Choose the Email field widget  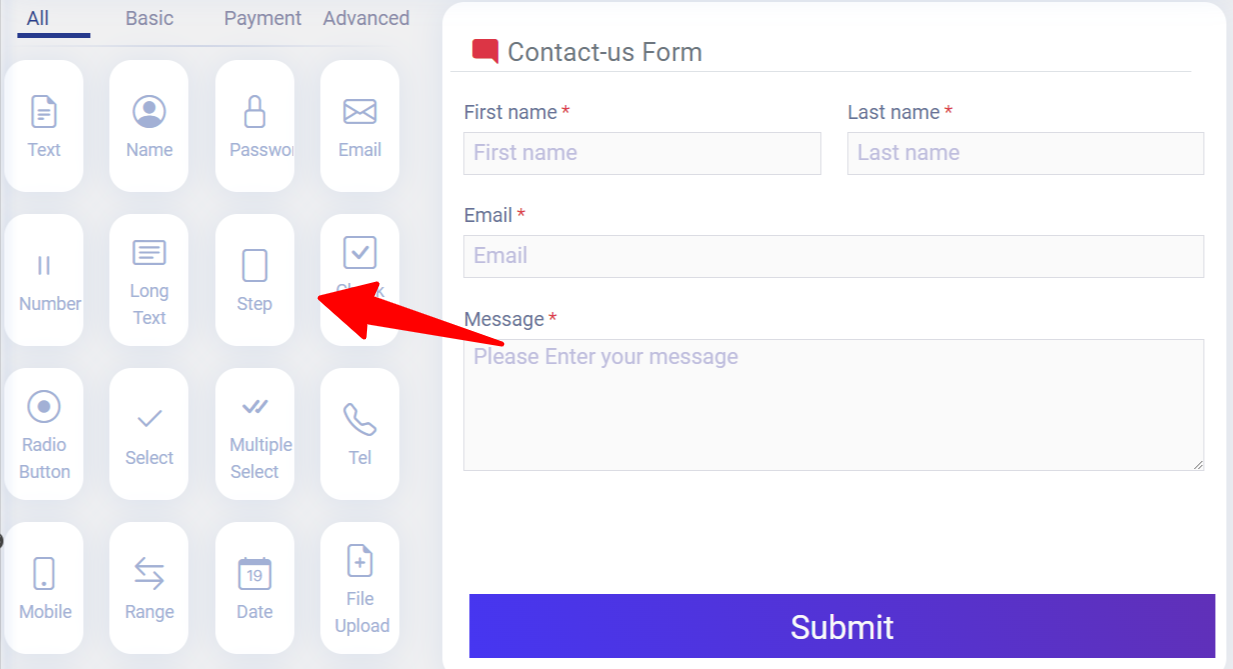359,125
